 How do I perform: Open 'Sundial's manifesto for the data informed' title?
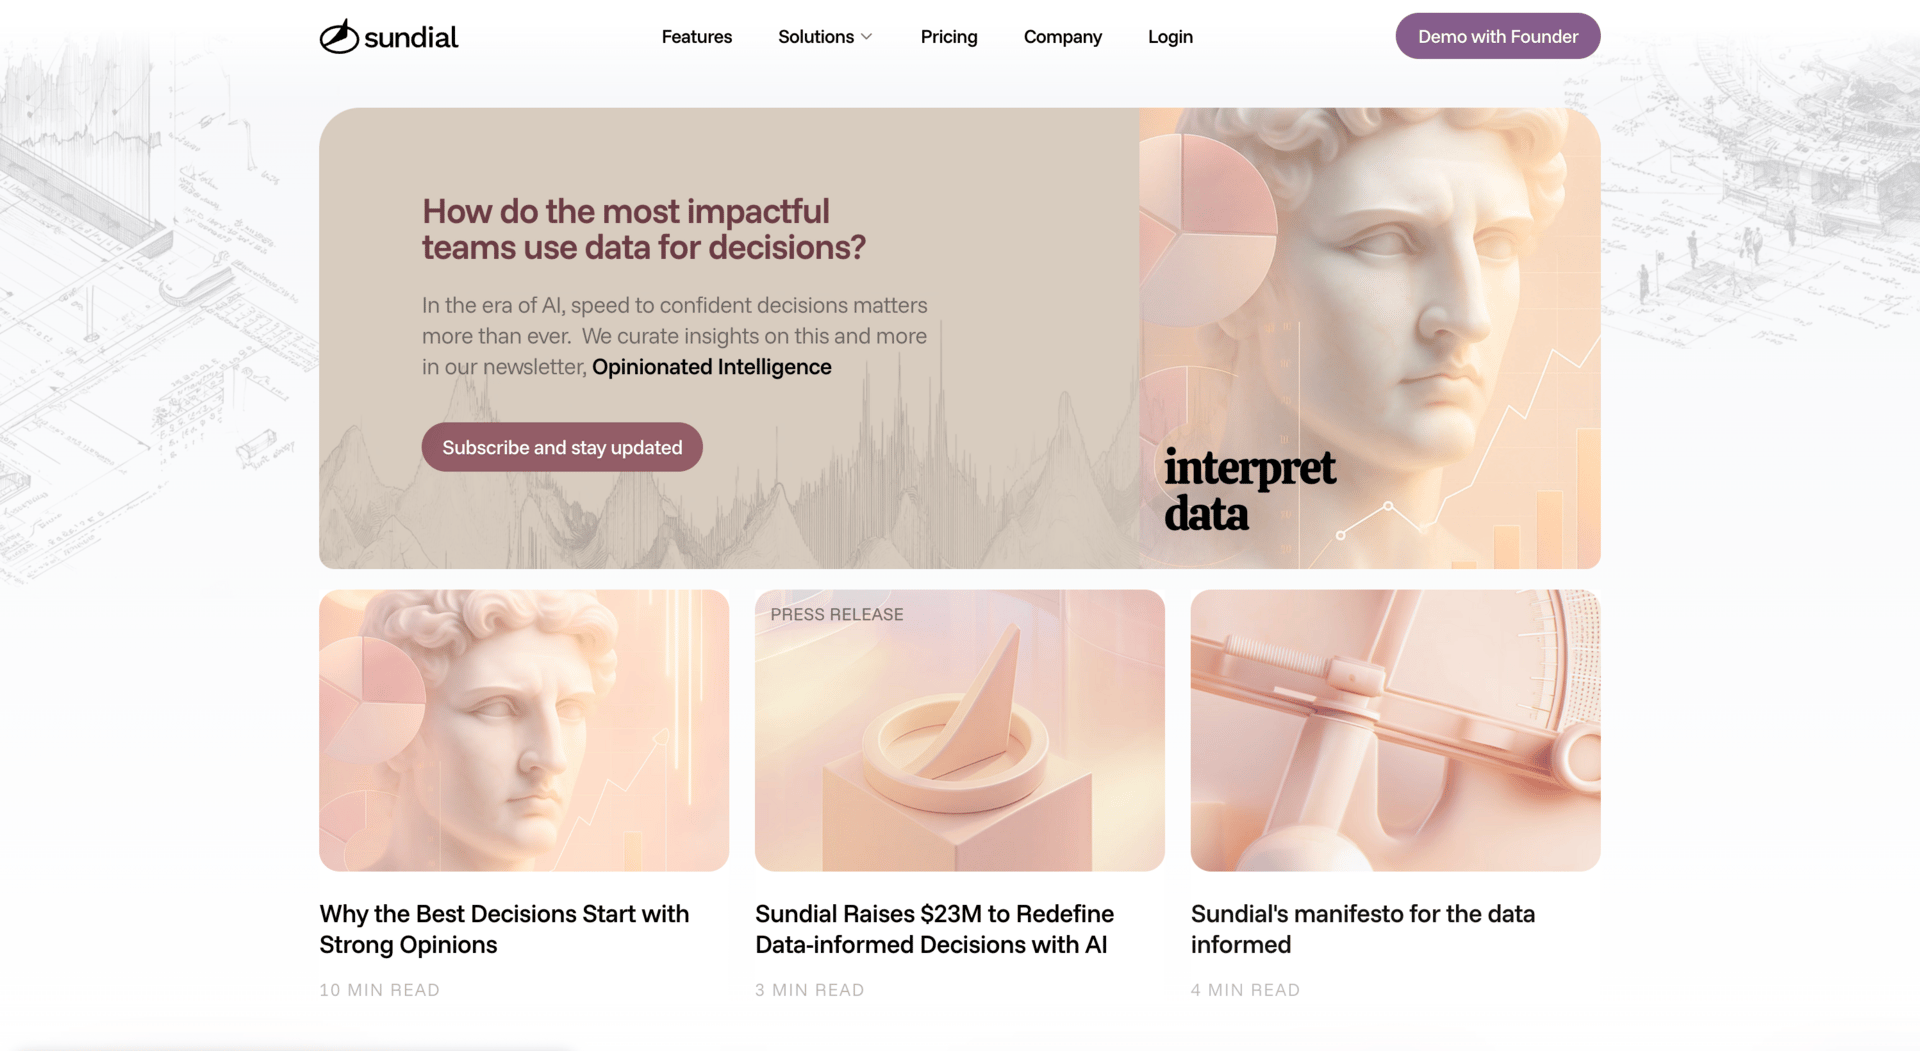coord(1363,929)
